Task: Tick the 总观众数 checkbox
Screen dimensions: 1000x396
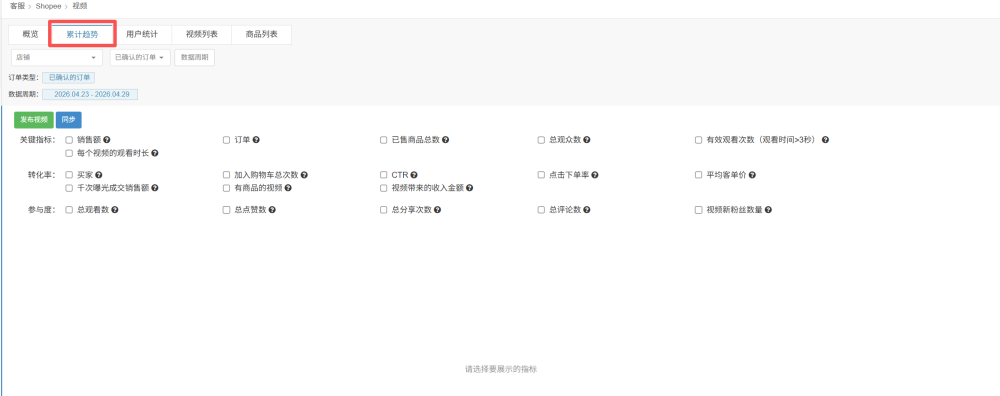Action: click(x=541, y=140)
